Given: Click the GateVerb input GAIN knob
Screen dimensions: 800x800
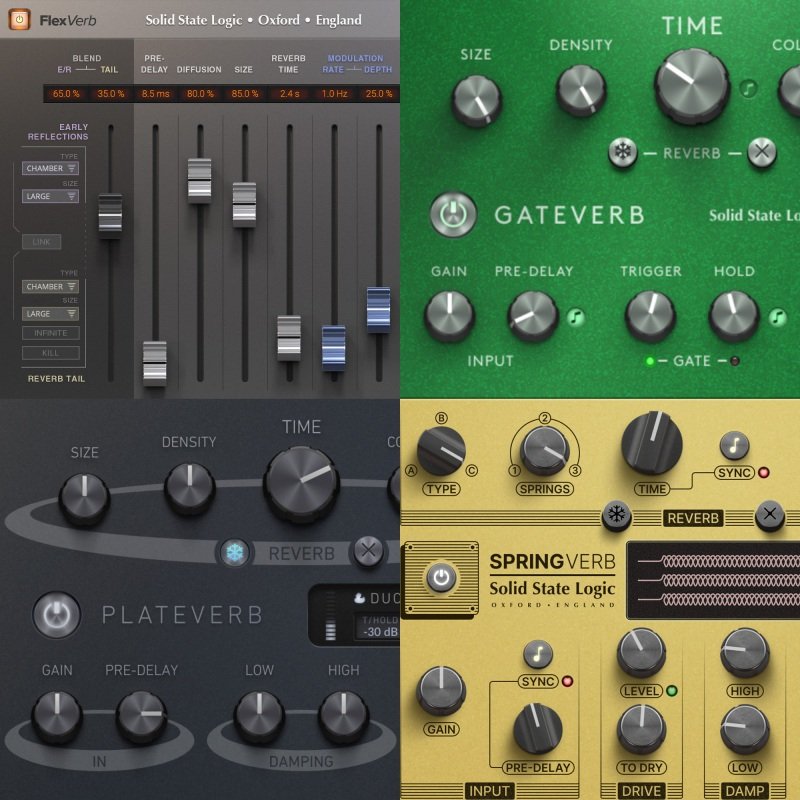Looking at the screenshot, I should [449, 315].
